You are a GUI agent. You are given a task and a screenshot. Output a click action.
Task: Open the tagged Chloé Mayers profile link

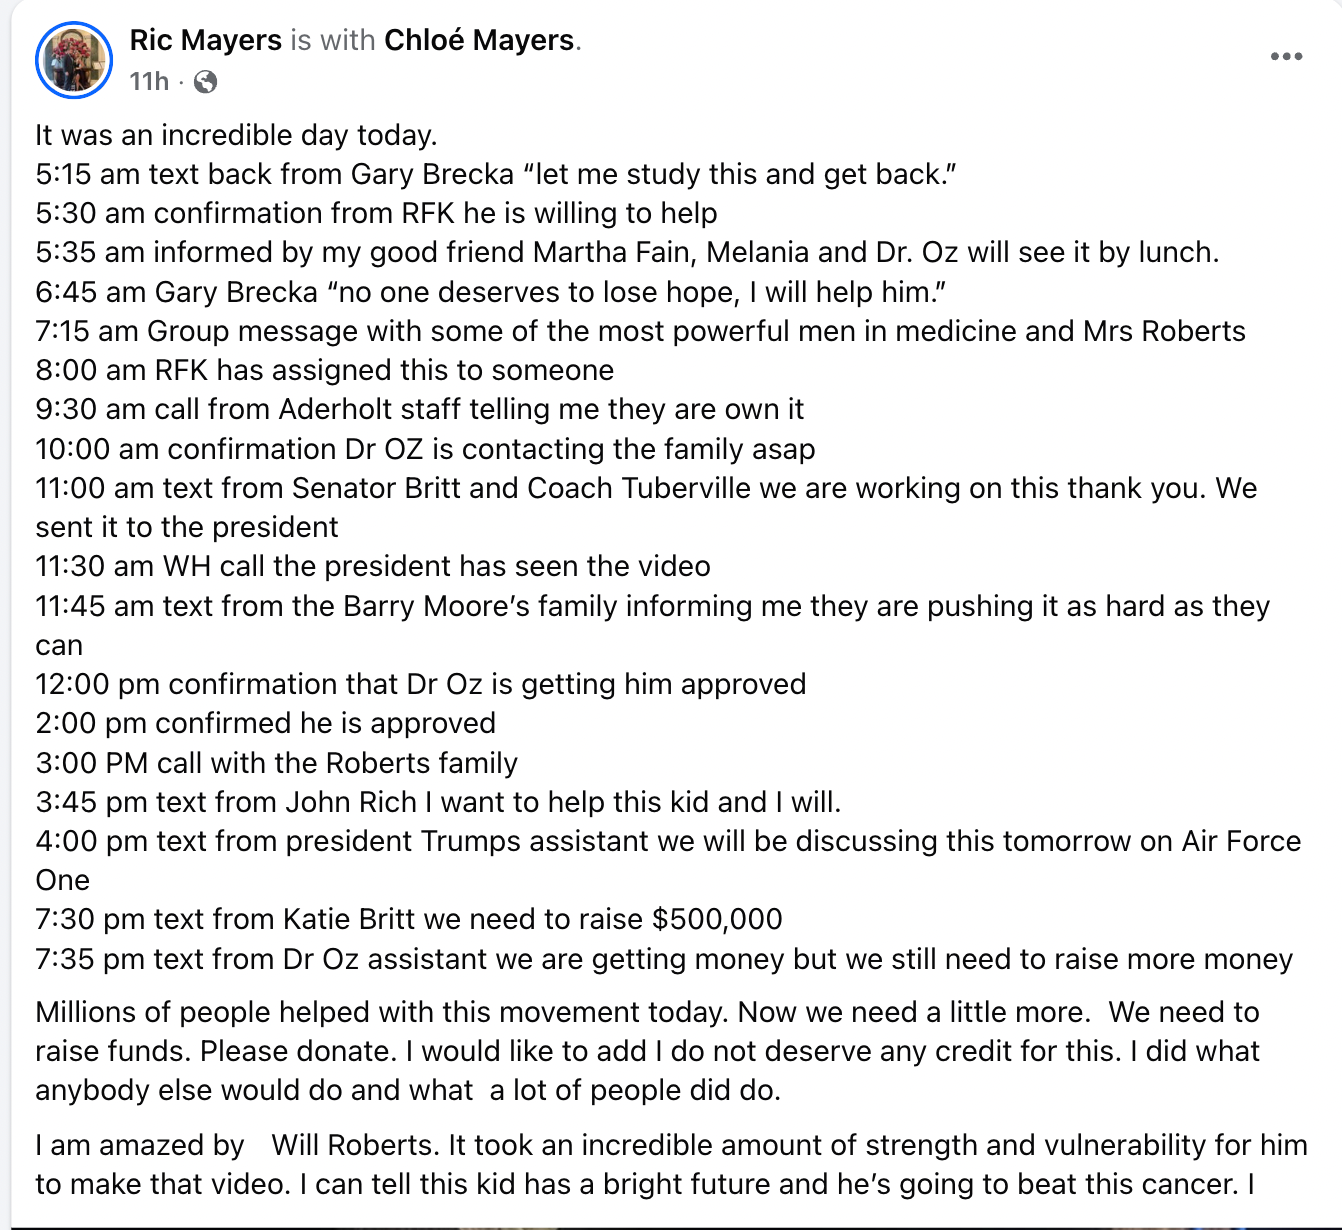479,40
